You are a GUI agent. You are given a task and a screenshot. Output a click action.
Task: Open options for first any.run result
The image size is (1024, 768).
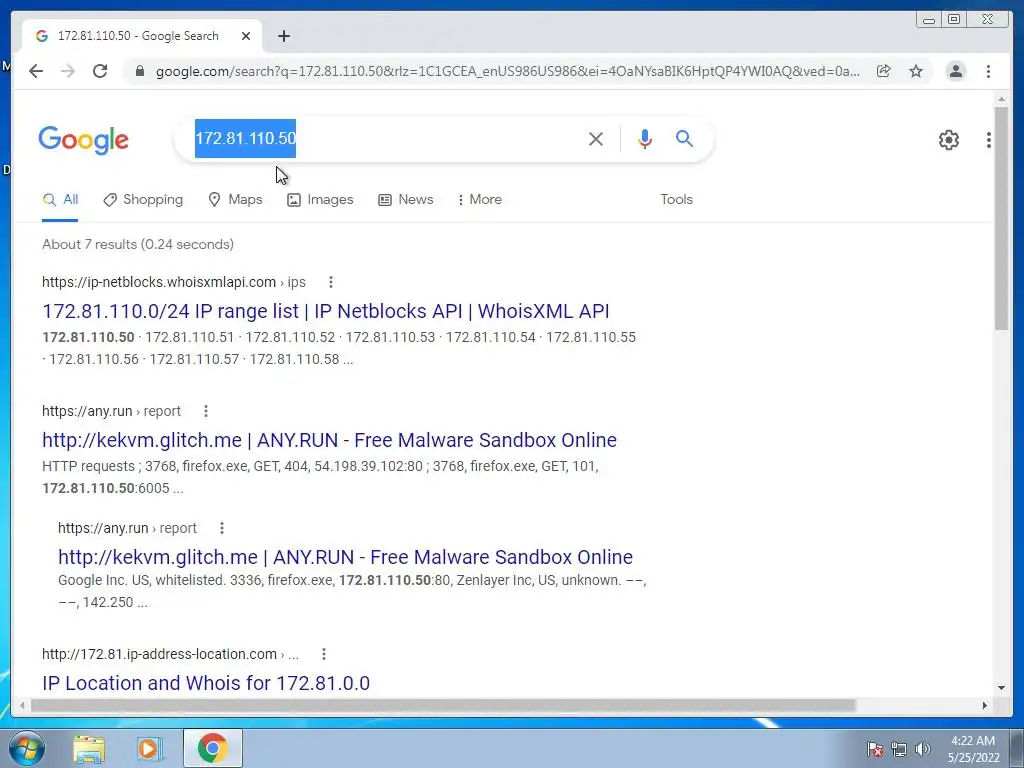coord(206,411)
